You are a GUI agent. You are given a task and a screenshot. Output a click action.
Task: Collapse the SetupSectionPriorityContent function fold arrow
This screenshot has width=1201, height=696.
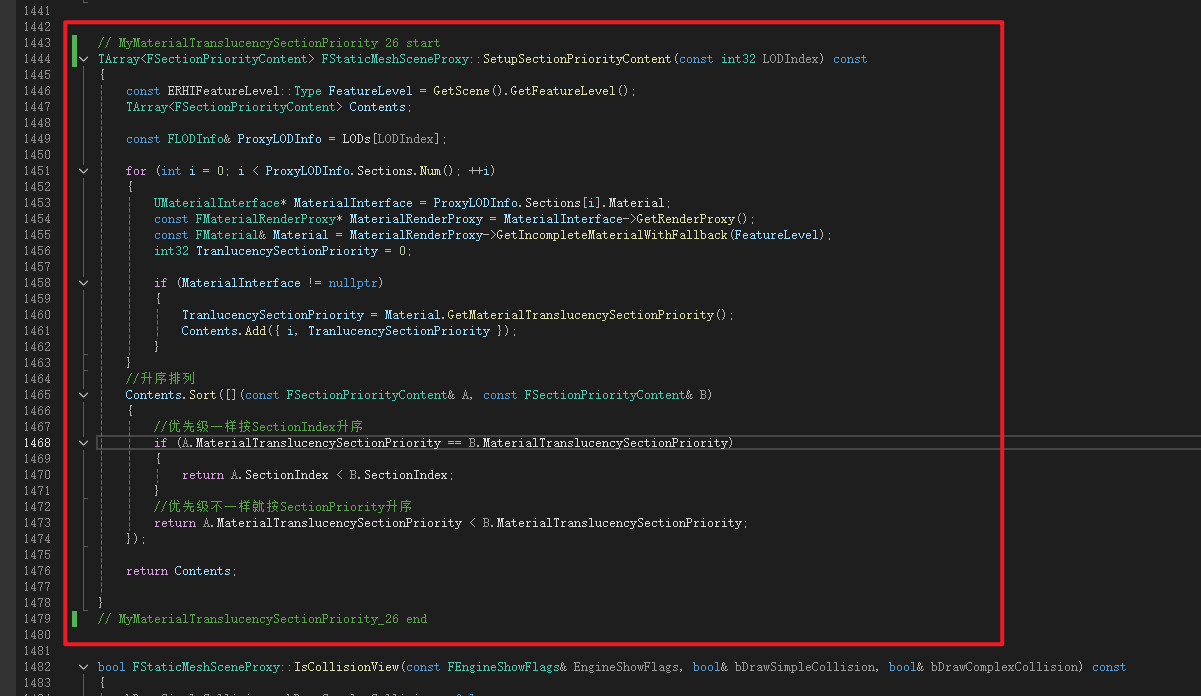click(84, 60)
